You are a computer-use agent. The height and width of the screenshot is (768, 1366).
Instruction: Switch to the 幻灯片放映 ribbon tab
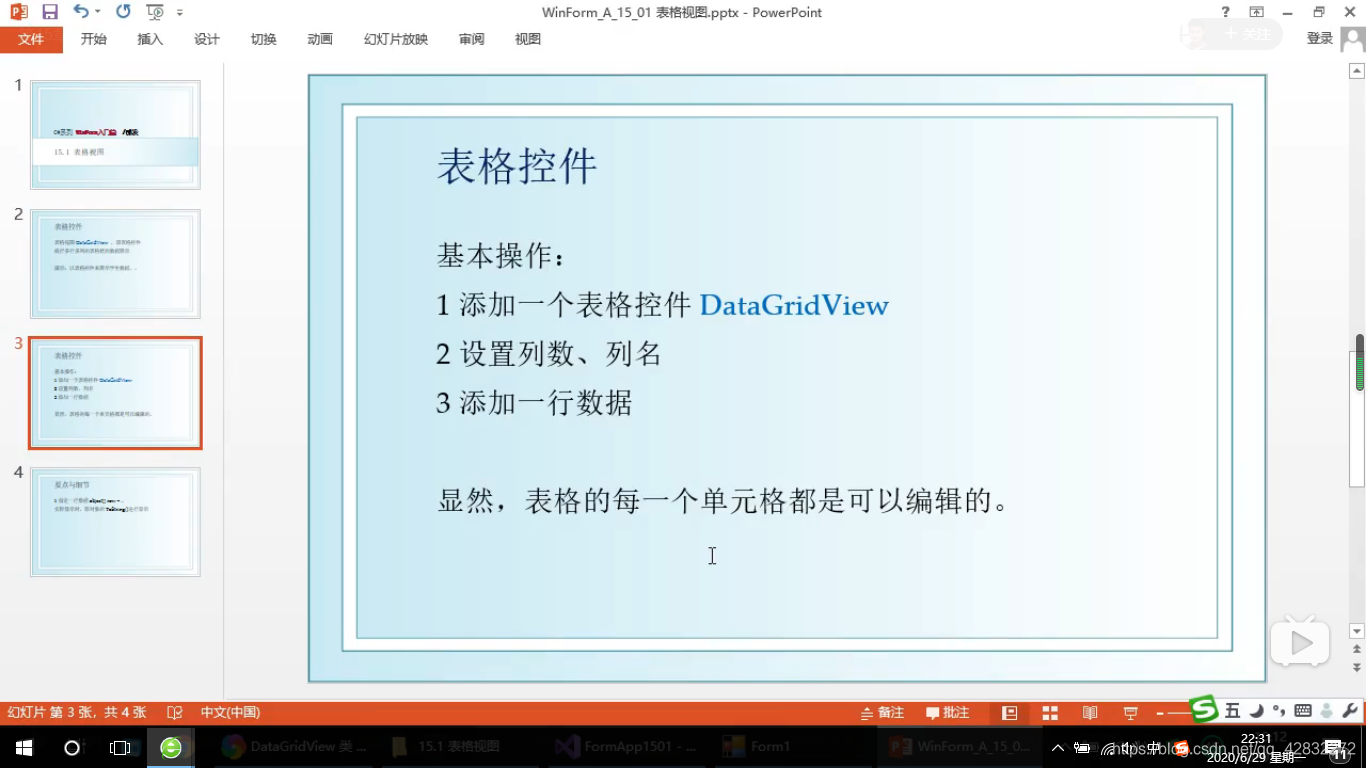coord(396,39)
